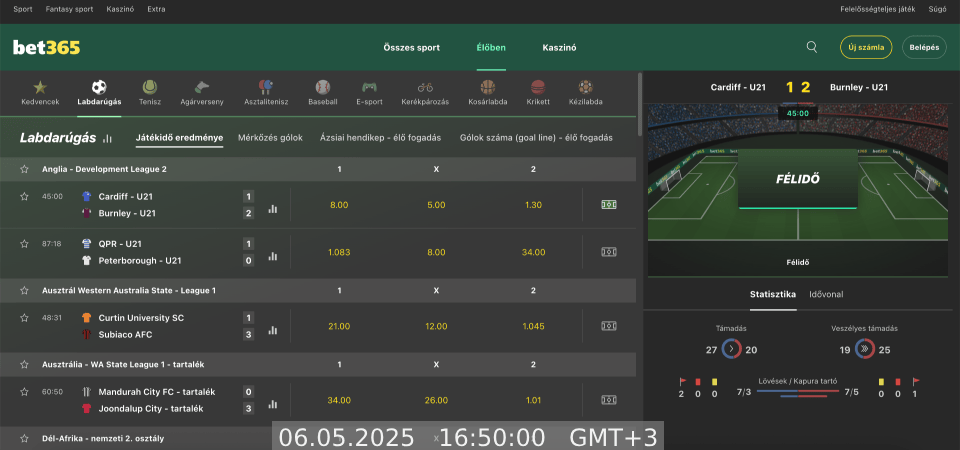The image size is (960, 450).
Task: Open the Fantasy sport top link
Action: coord(69,9)
